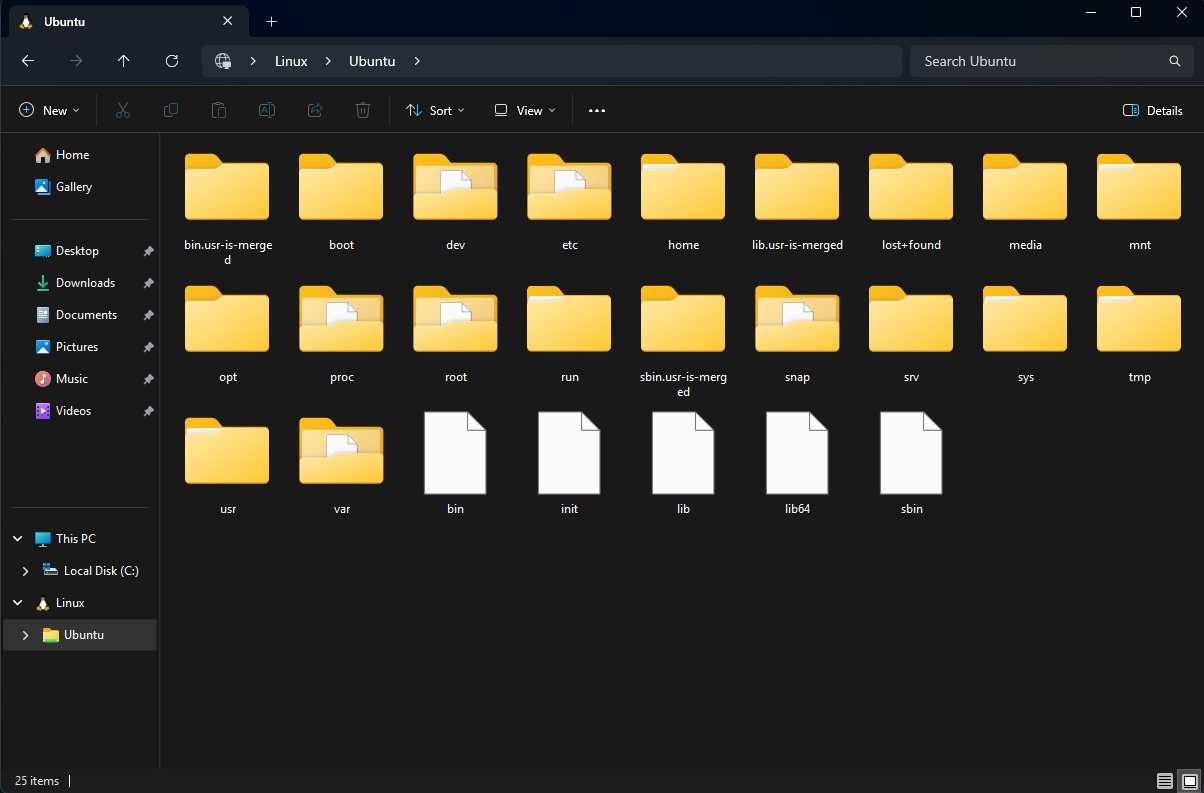
Task: Select the run folder
Action: 570,334
